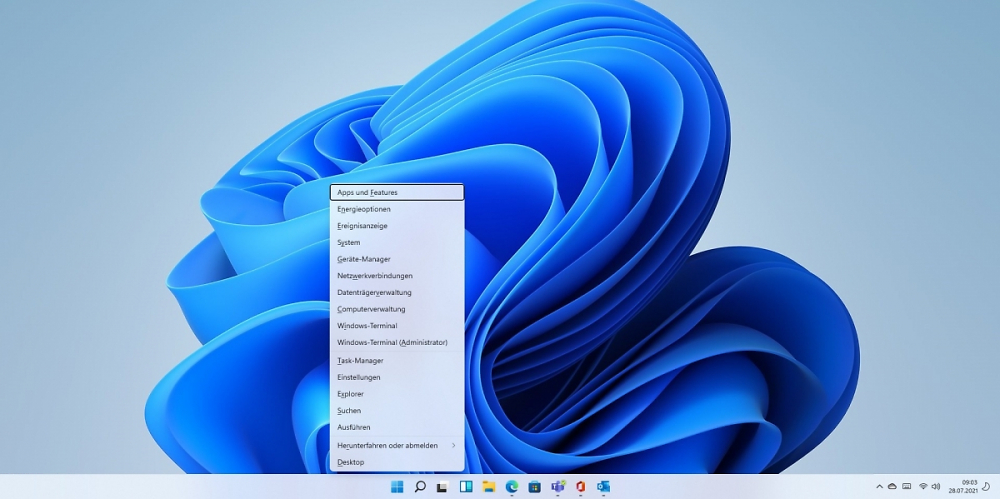The width and height of the screenshot is (1000, 499).
Task: Open Geräte-Manager
Action: pos(397,259)
